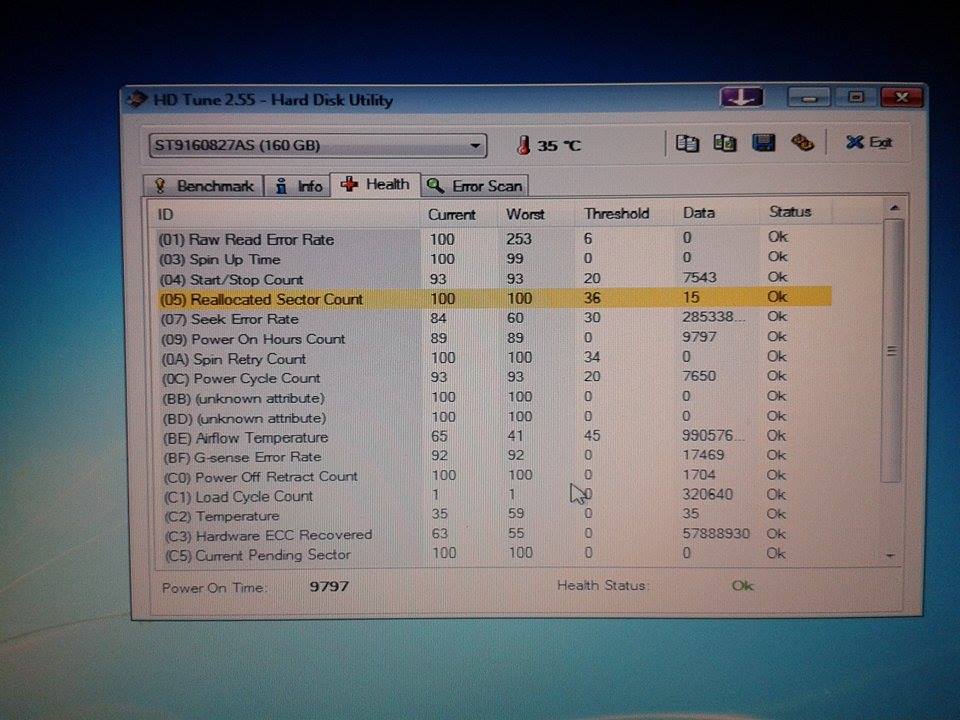Open the HD Tune options icon

tap(802, 143)
